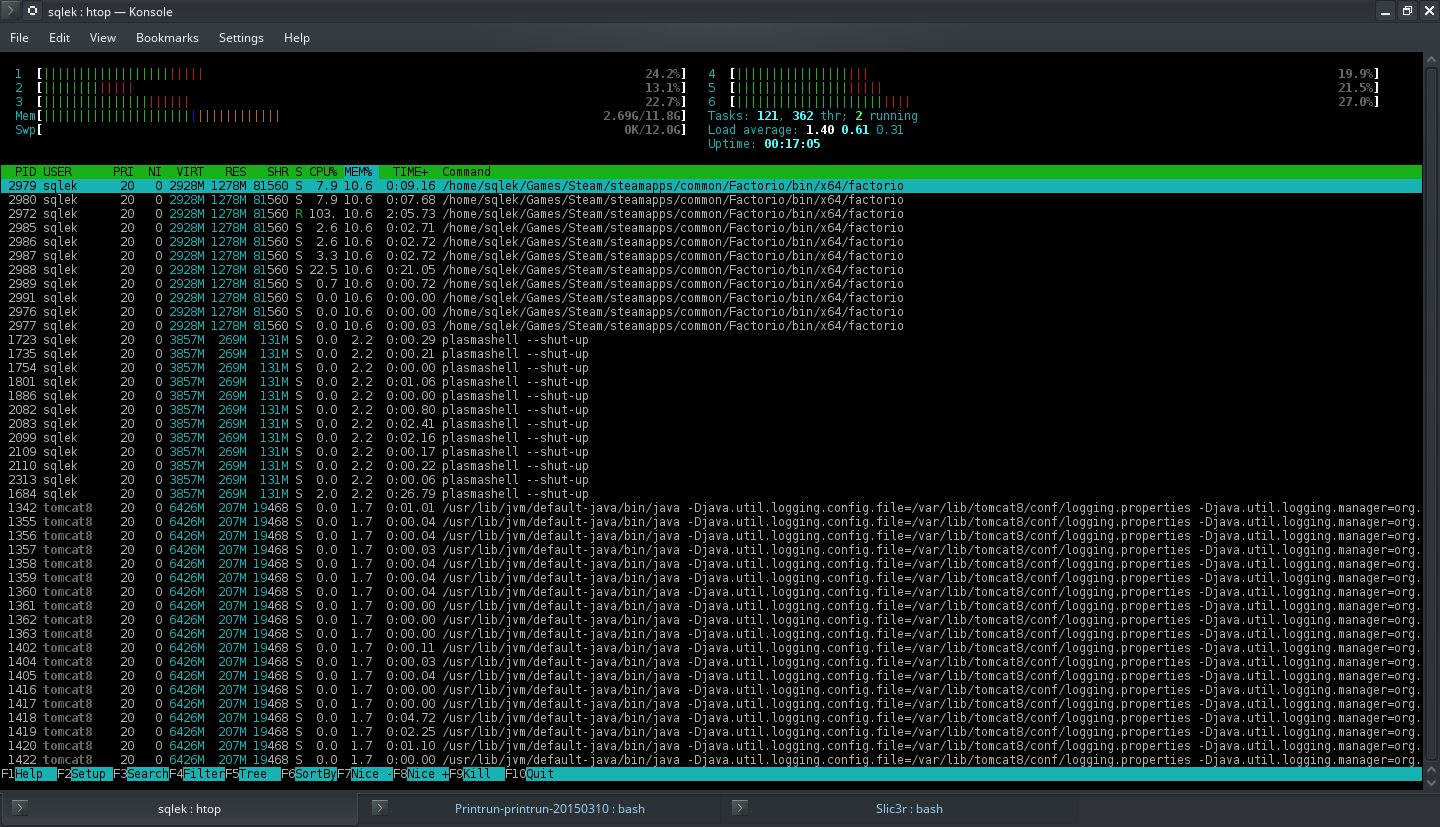The image size is (1440, 827).
Task: Minimize the Konsole window
Action: (1386, 11)
